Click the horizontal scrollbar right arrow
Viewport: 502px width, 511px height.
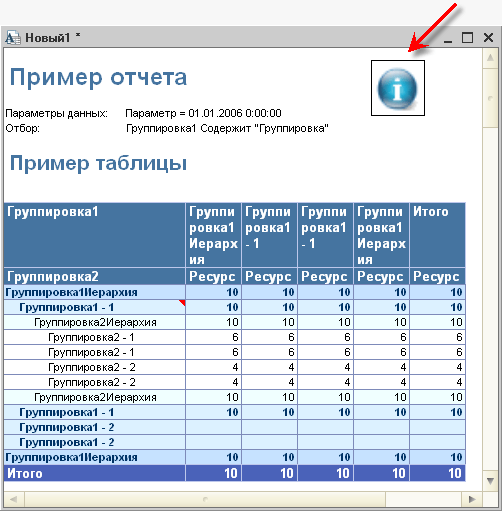tap(472, 499)
